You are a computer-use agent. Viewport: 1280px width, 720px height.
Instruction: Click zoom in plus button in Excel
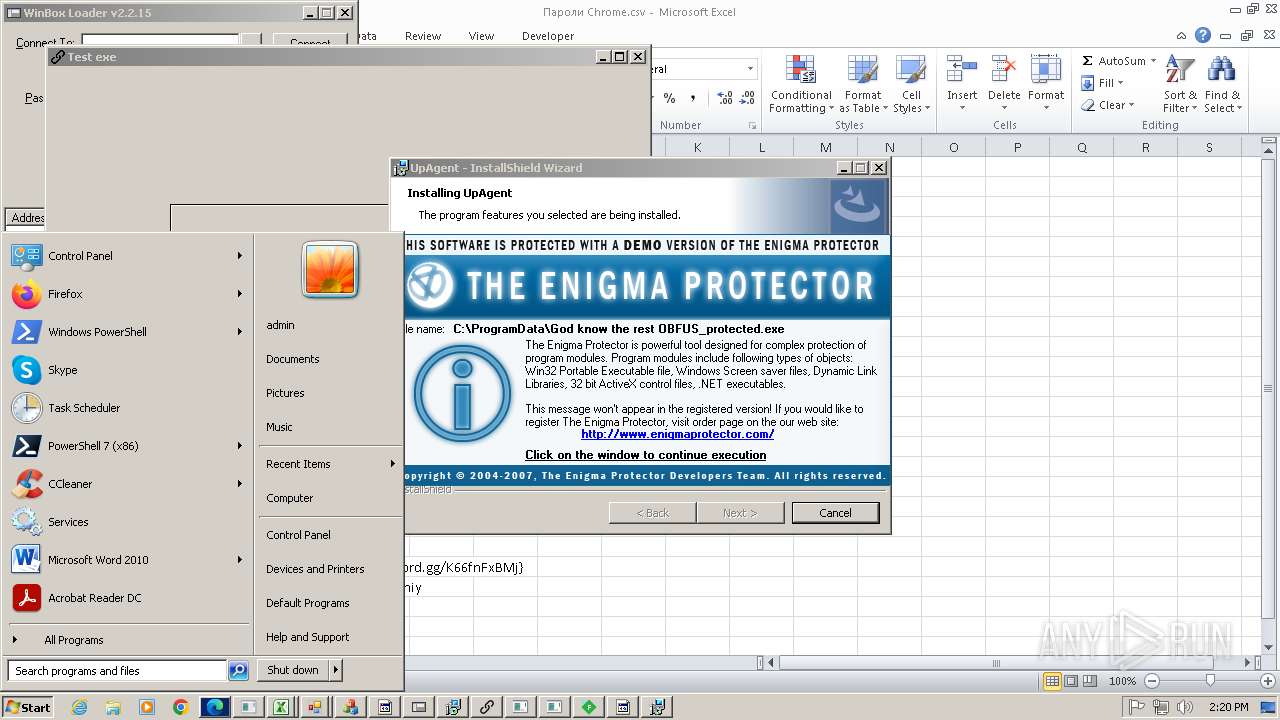(1268, 681)
